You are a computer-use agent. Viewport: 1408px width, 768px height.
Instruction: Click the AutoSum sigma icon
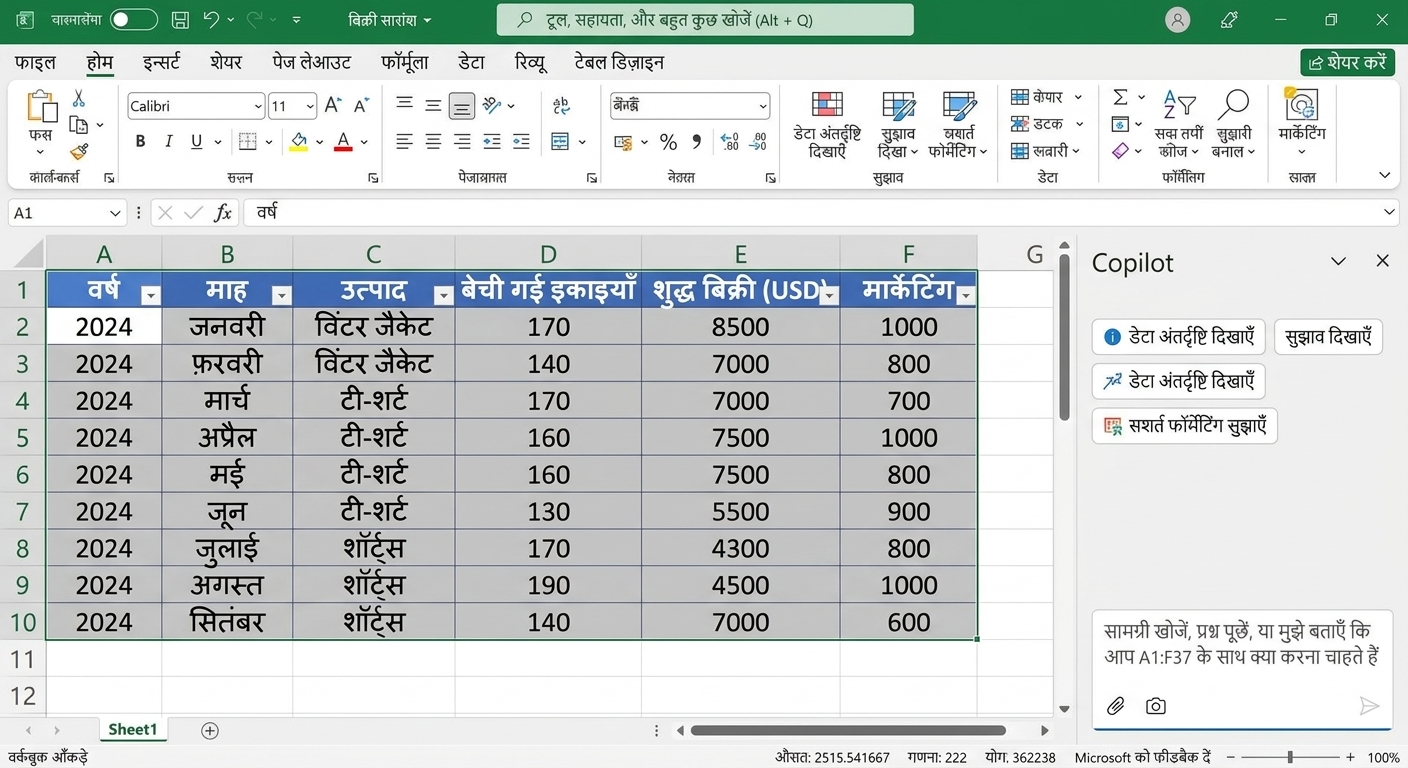[1121, 97]
